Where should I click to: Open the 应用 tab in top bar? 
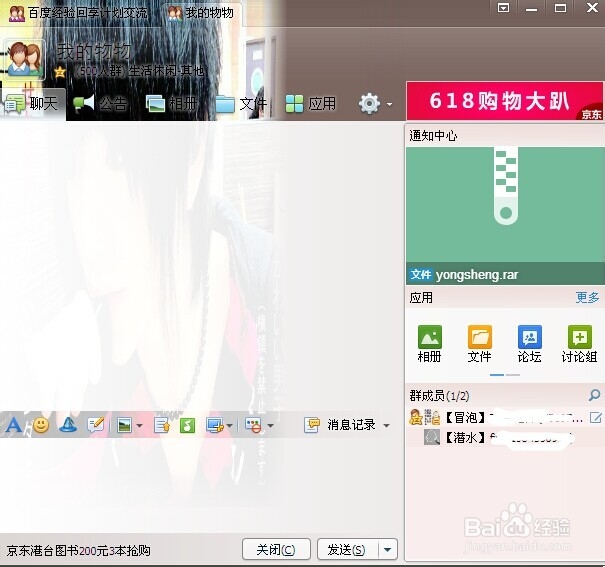(x=311, y=104)
